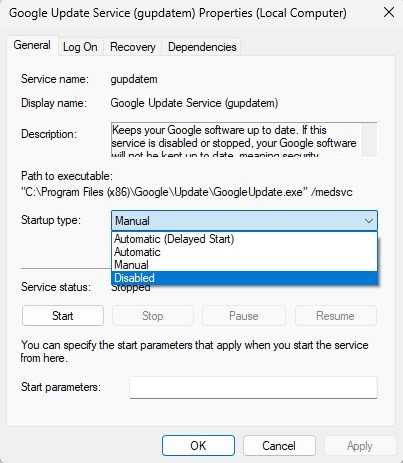Confirm changes with the OK button

pos(198,446)
